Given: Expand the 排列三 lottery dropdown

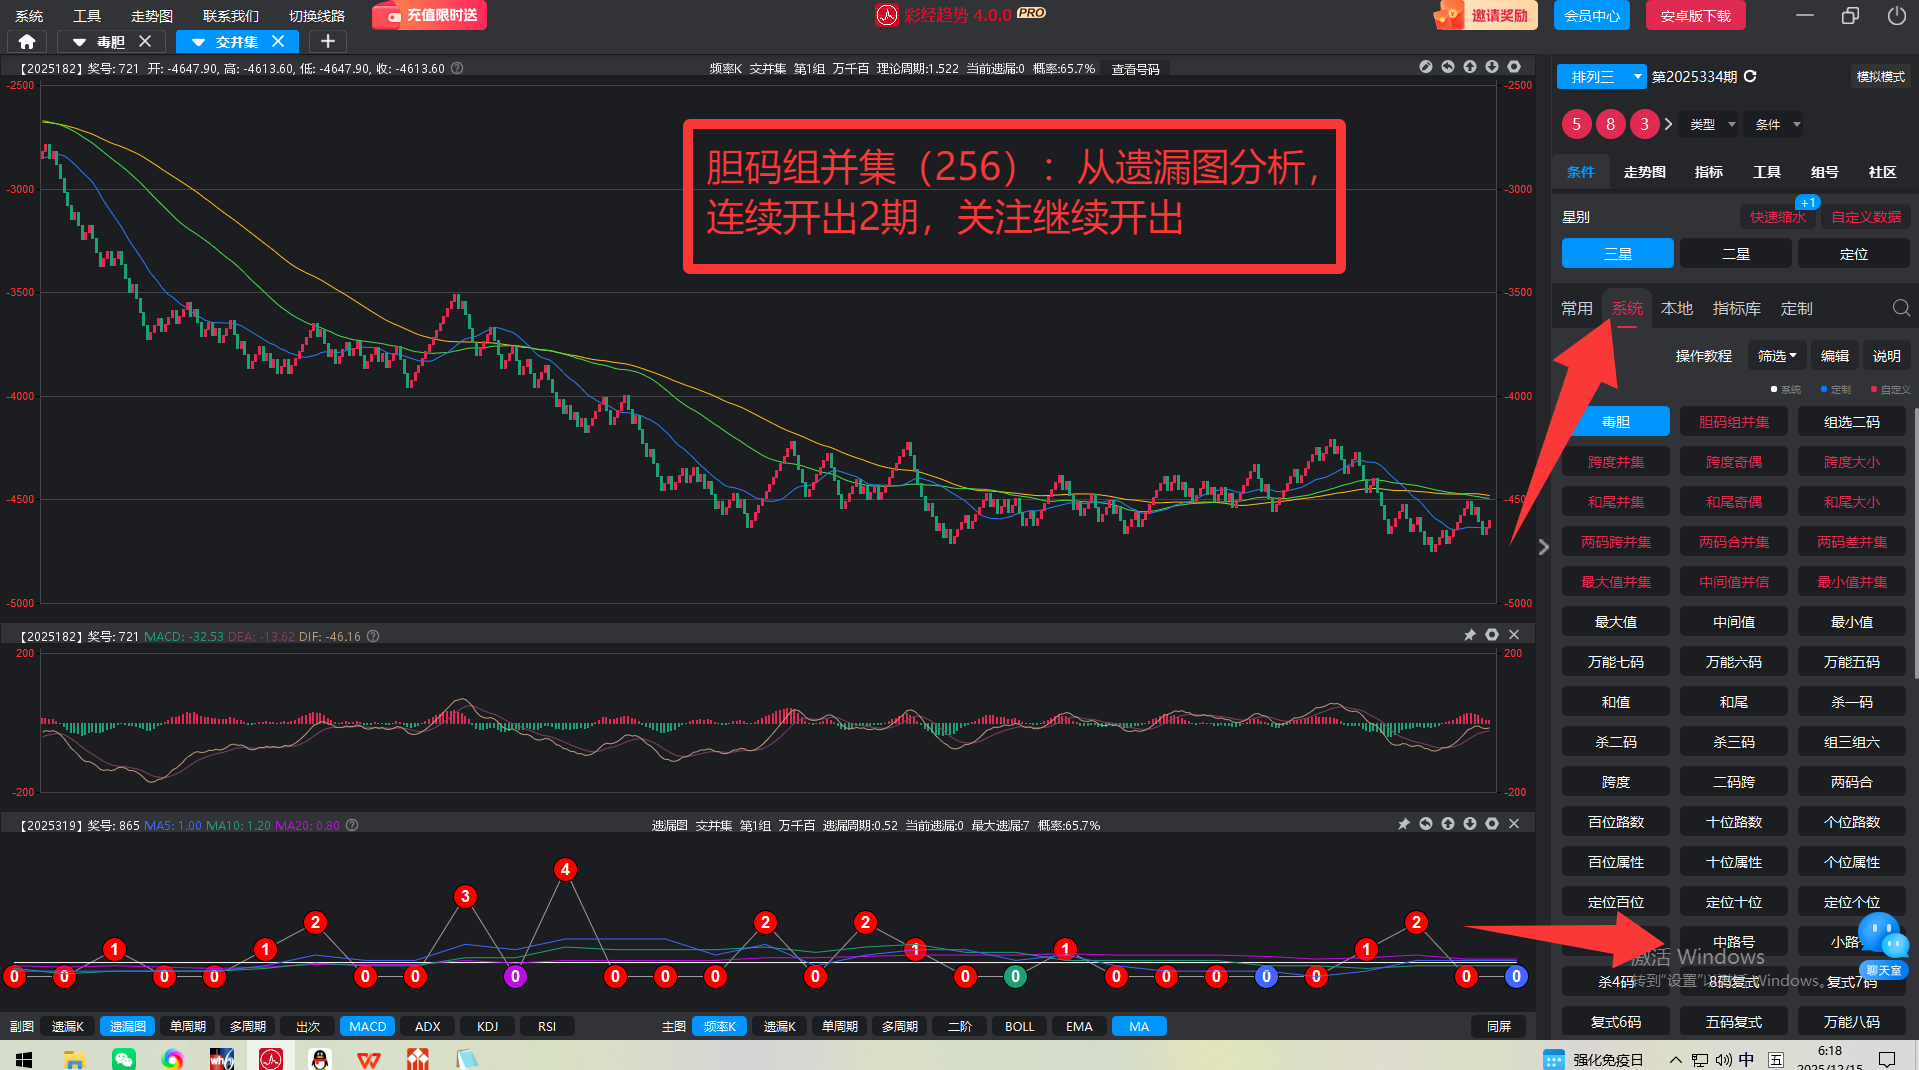Looking at the screenshot, I should 1637,76.
